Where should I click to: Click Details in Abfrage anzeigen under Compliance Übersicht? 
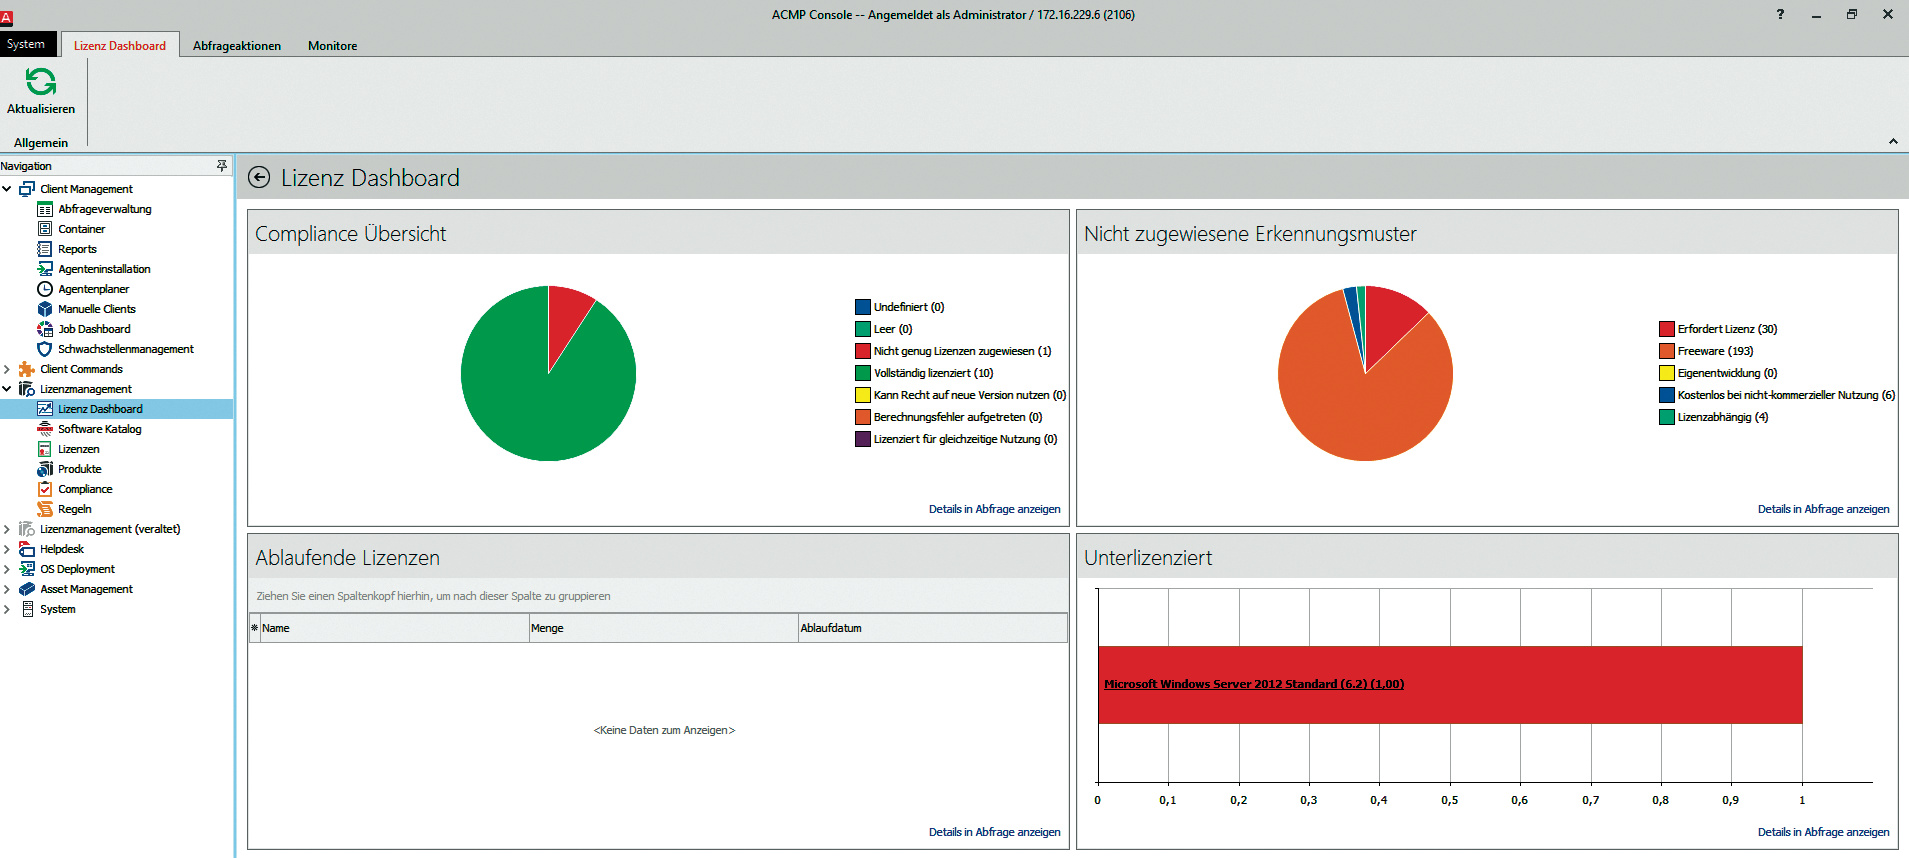point(994,509)
